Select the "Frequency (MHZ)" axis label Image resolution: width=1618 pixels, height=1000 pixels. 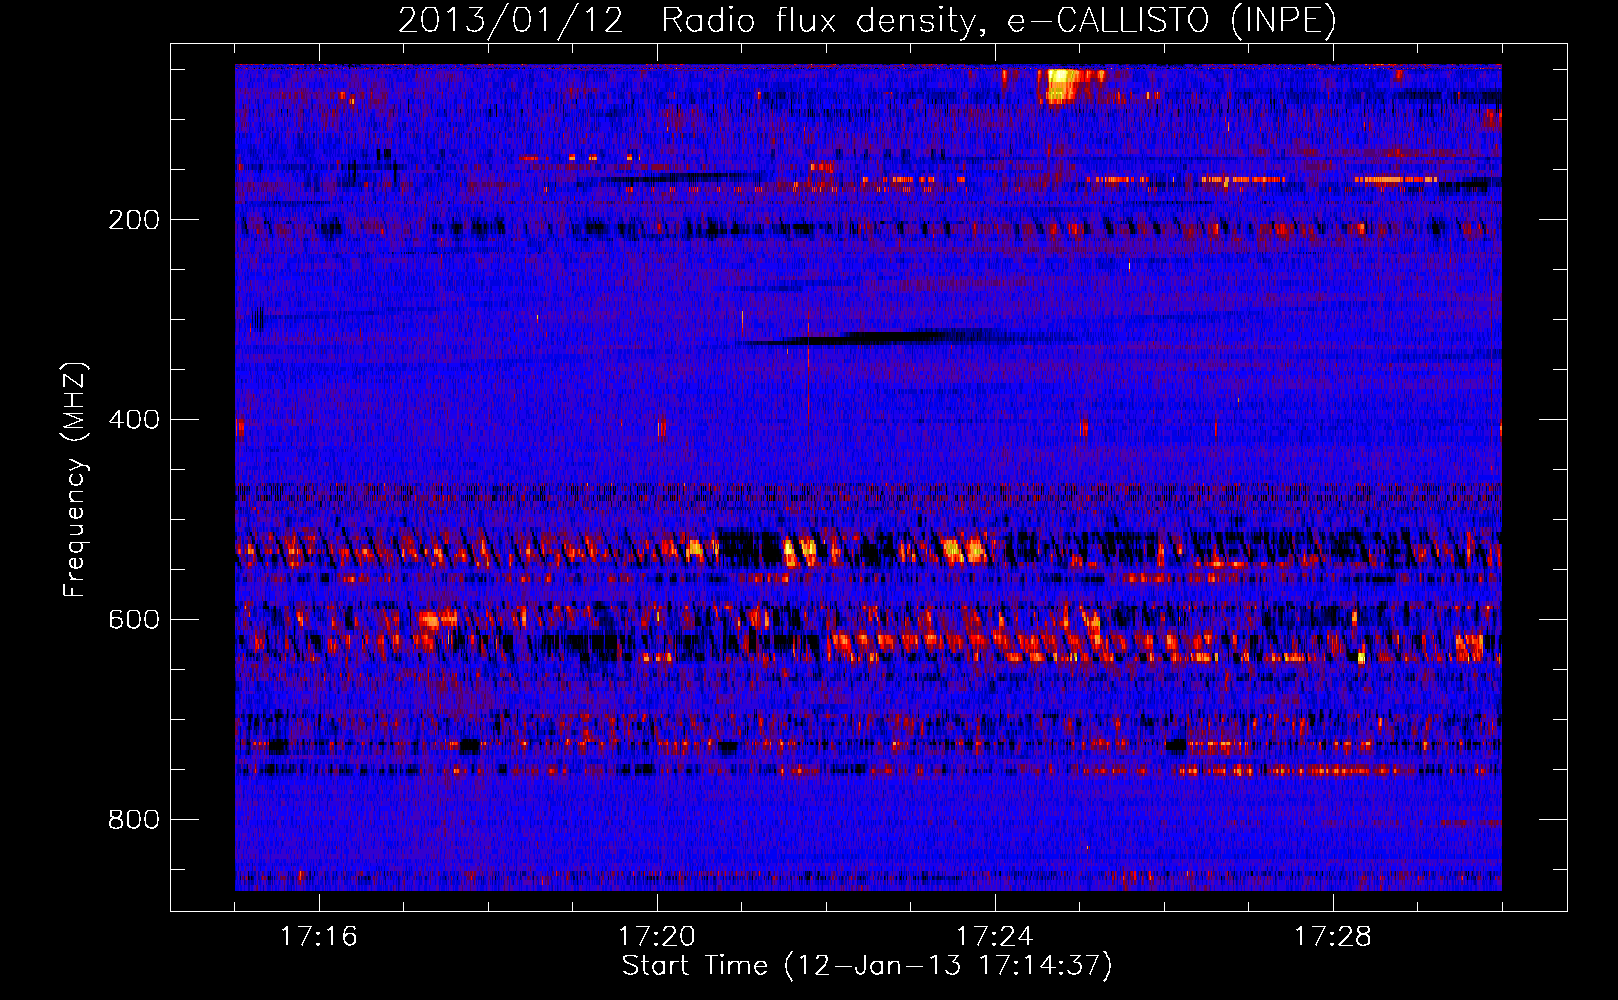(x=75, y=480)
